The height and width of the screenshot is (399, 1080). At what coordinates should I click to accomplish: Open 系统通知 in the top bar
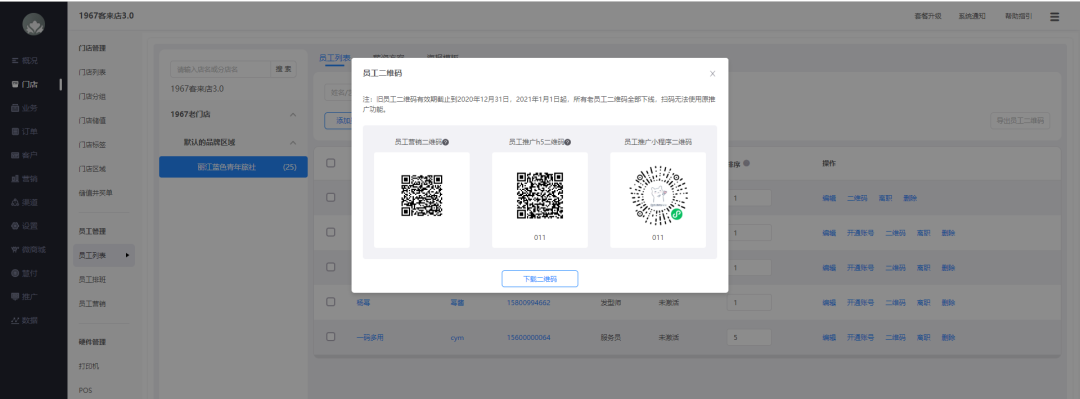(972, 17)
